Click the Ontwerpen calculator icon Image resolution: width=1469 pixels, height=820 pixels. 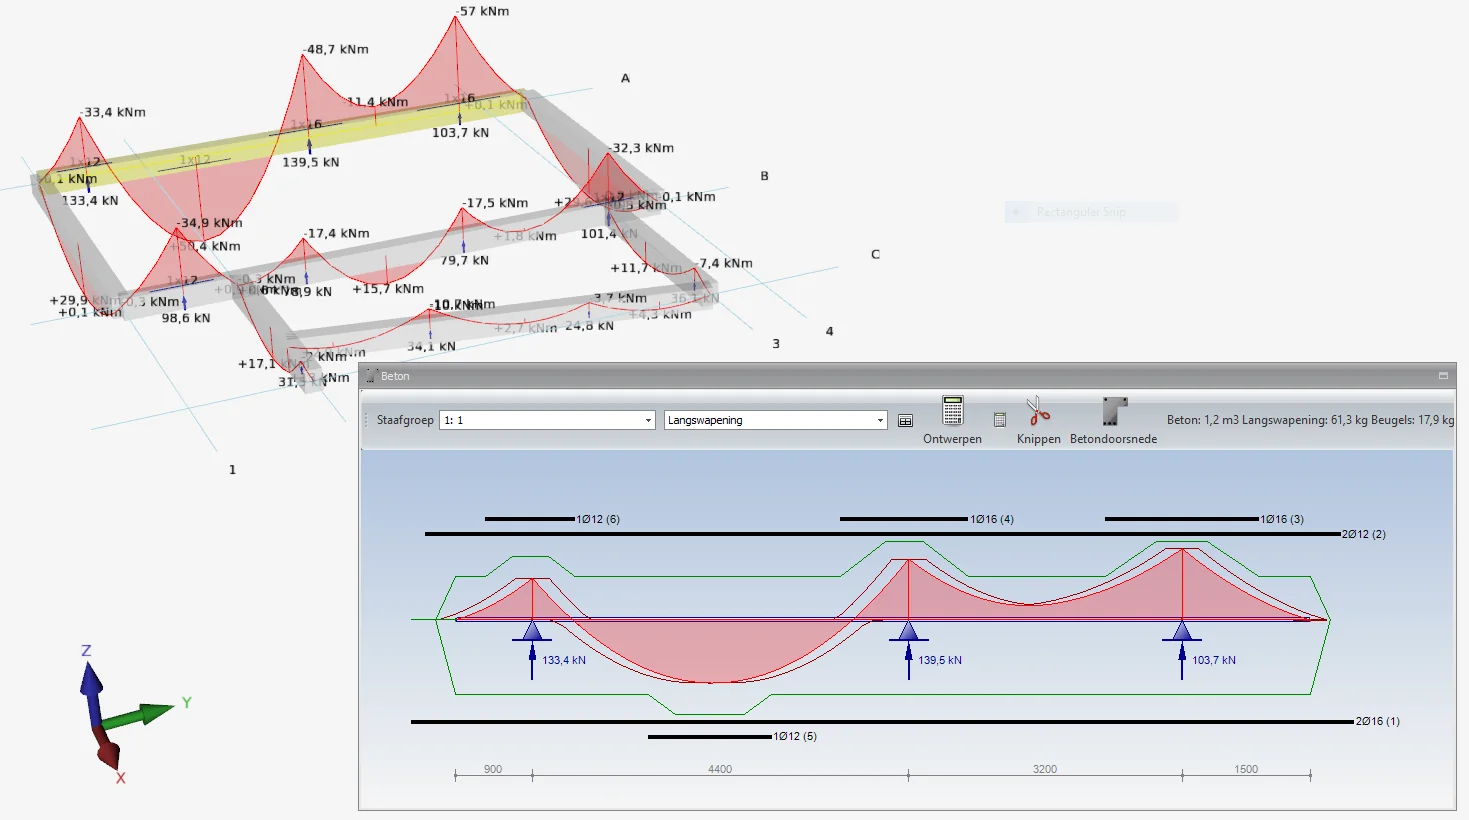(x=953, y=411)
